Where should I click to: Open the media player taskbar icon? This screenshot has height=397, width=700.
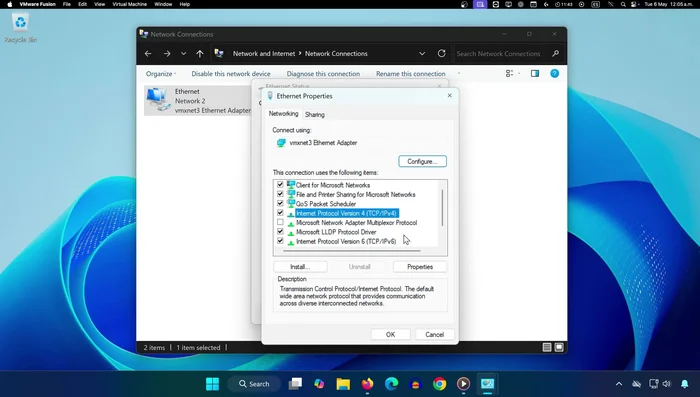[x=463, y=384]
